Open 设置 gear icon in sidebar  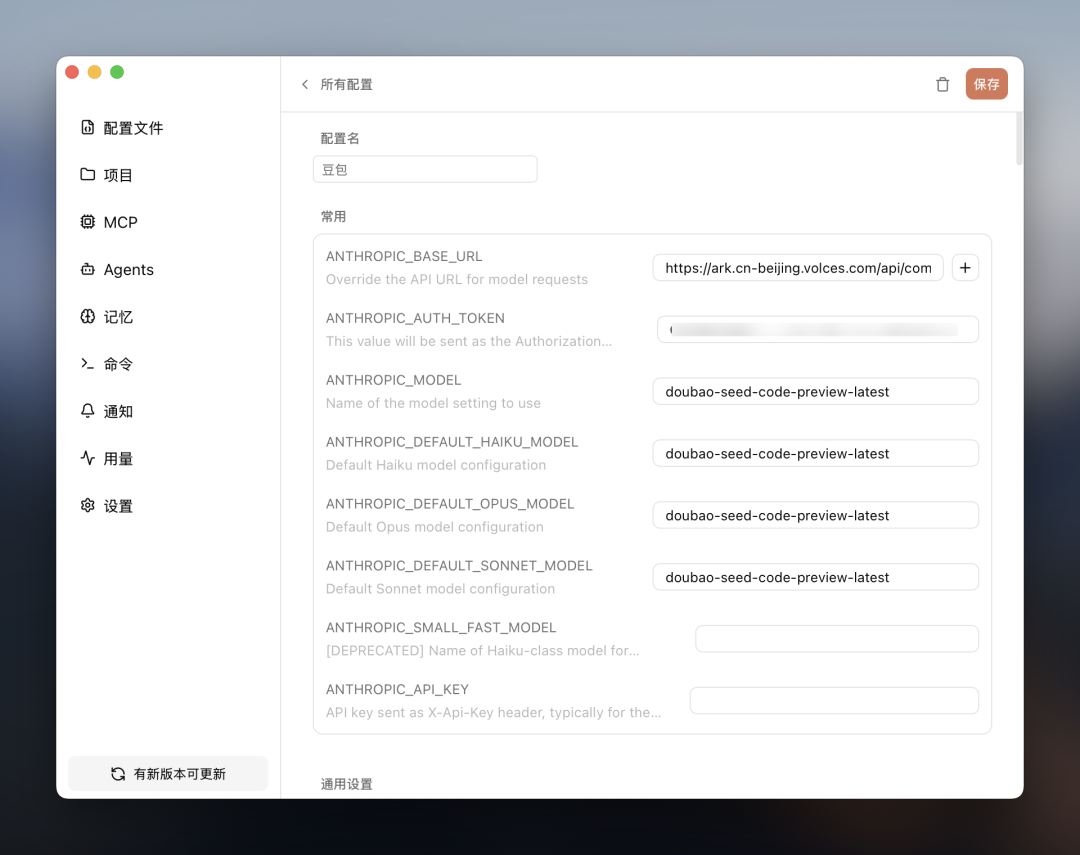coord(88,506)
